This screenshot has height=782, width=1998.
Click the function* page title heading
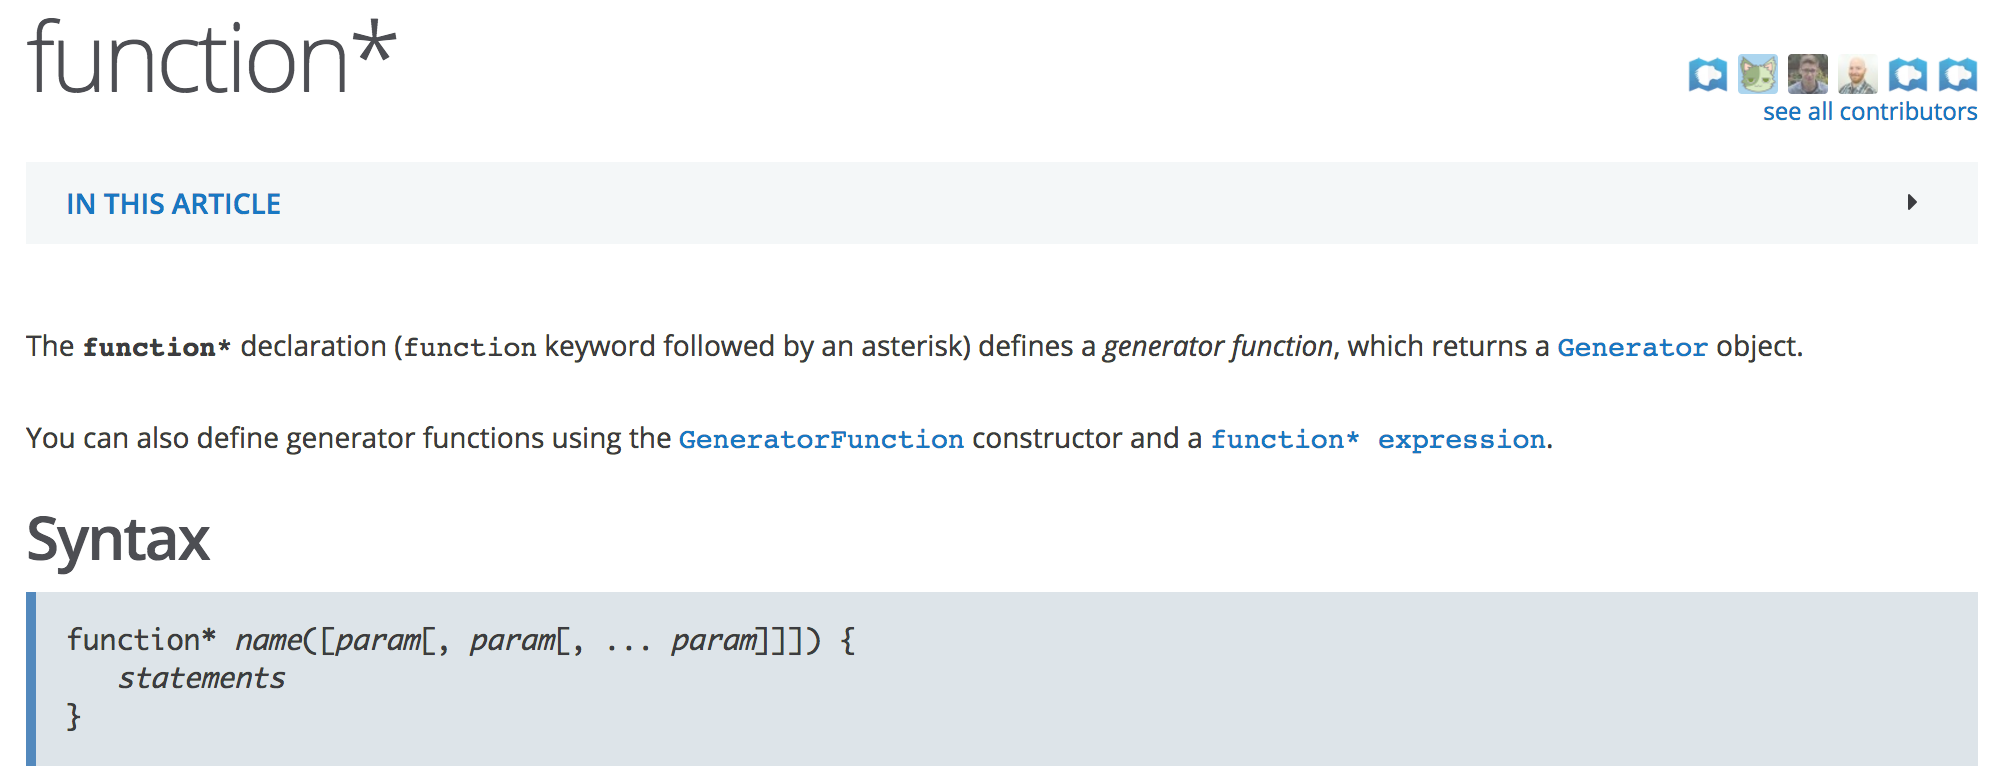click(x=212, y=58)
